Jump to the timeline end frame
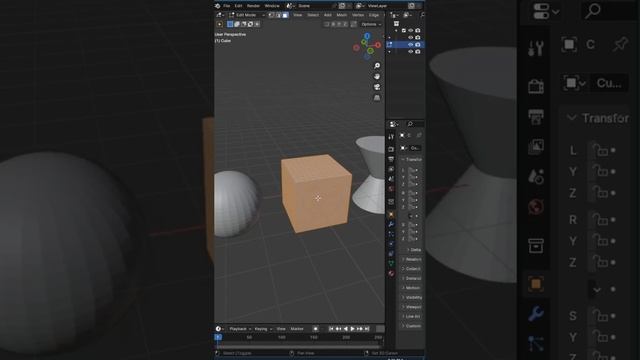 [367, 329]
